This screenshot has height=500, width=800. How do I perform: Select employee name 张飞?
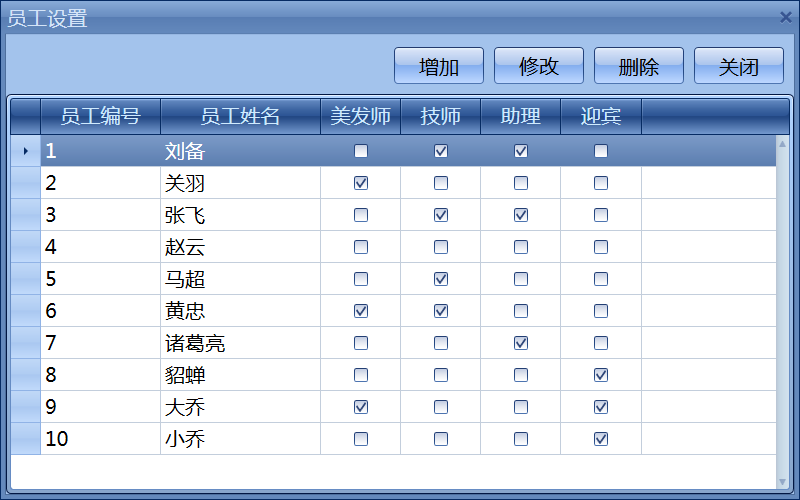[x=185, y=215]
